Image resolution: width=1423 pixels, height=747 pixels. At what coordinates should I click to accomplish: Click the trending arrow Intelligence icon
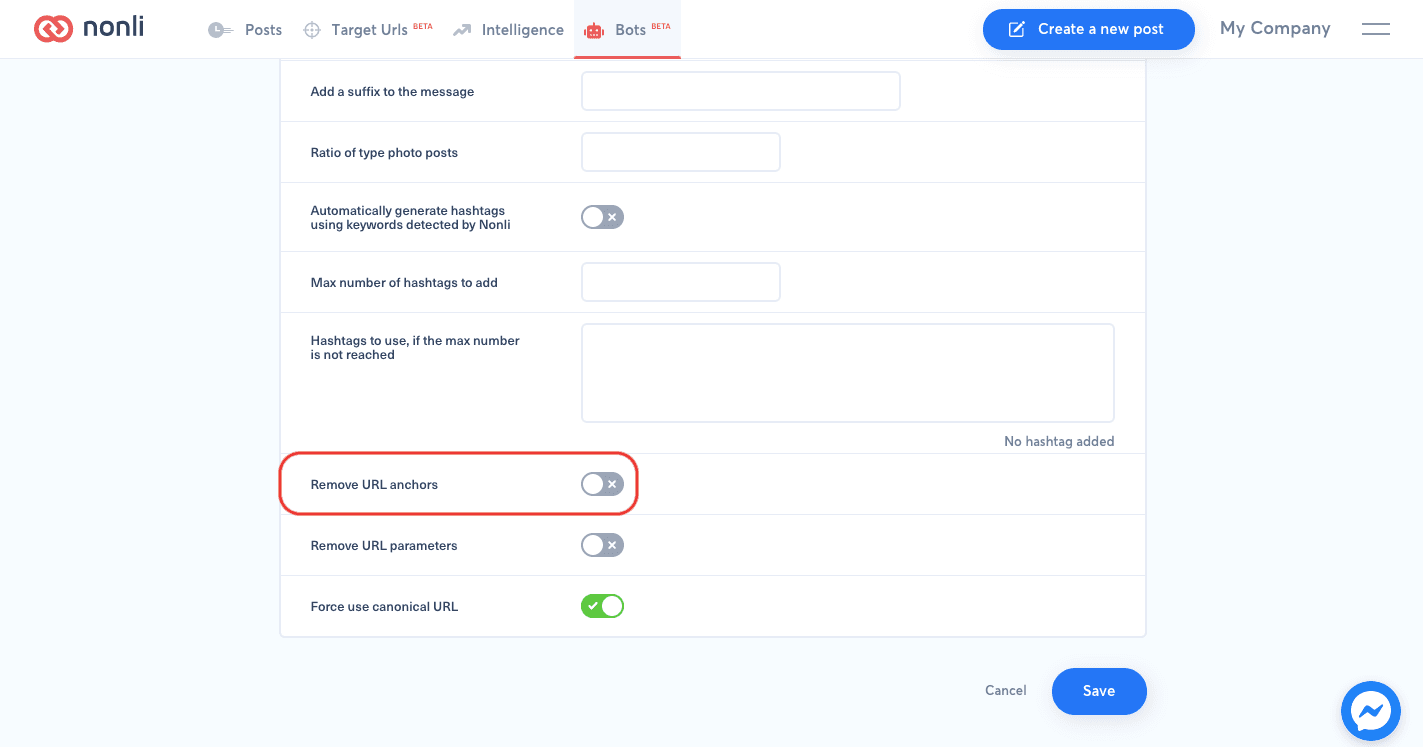click(x=462, y=30)
